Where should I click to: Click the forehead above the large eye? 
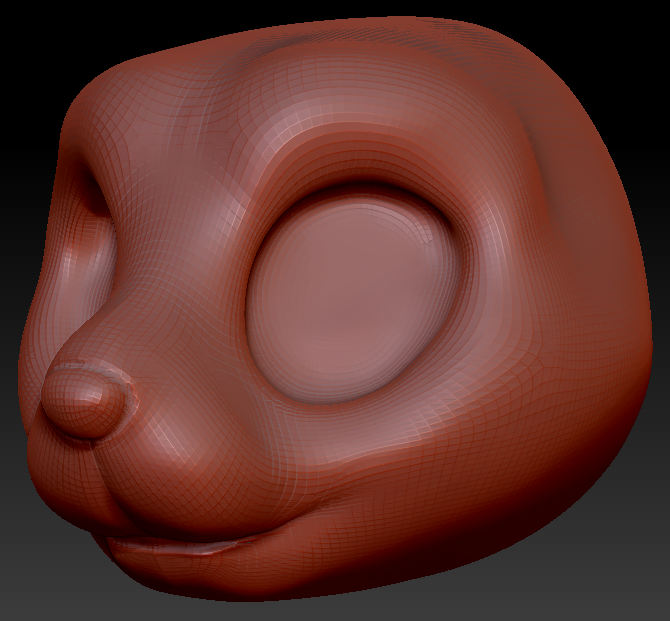coord(350,110)
